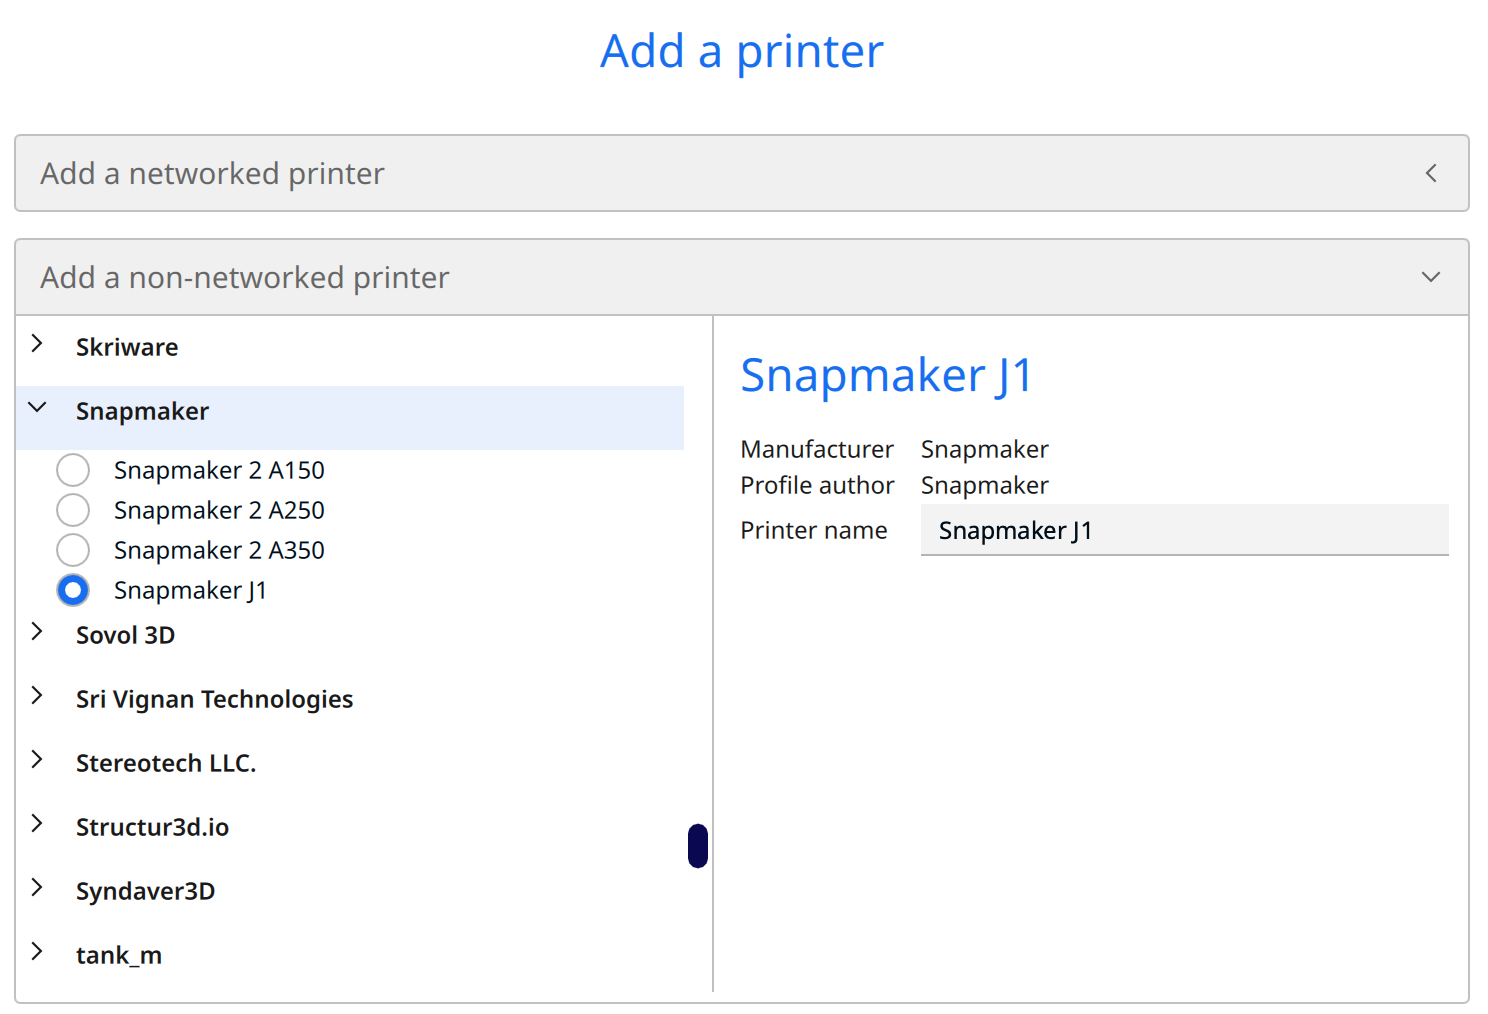This screenshot has height=1014, width=1488.
Task: Expand the Structur3d.io group
Action: point(37,824)
